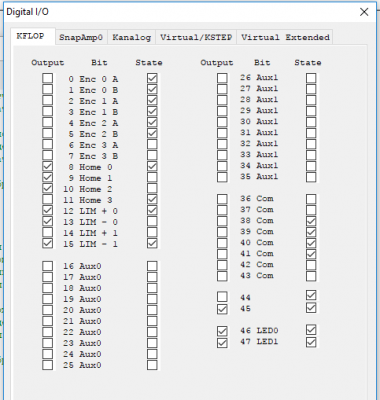Image resolution: width=380 pixels, height=400 pixels.
Task: Toggle State checkbox for bit 13 LIM - 0
Action: [x=152, y=221]
